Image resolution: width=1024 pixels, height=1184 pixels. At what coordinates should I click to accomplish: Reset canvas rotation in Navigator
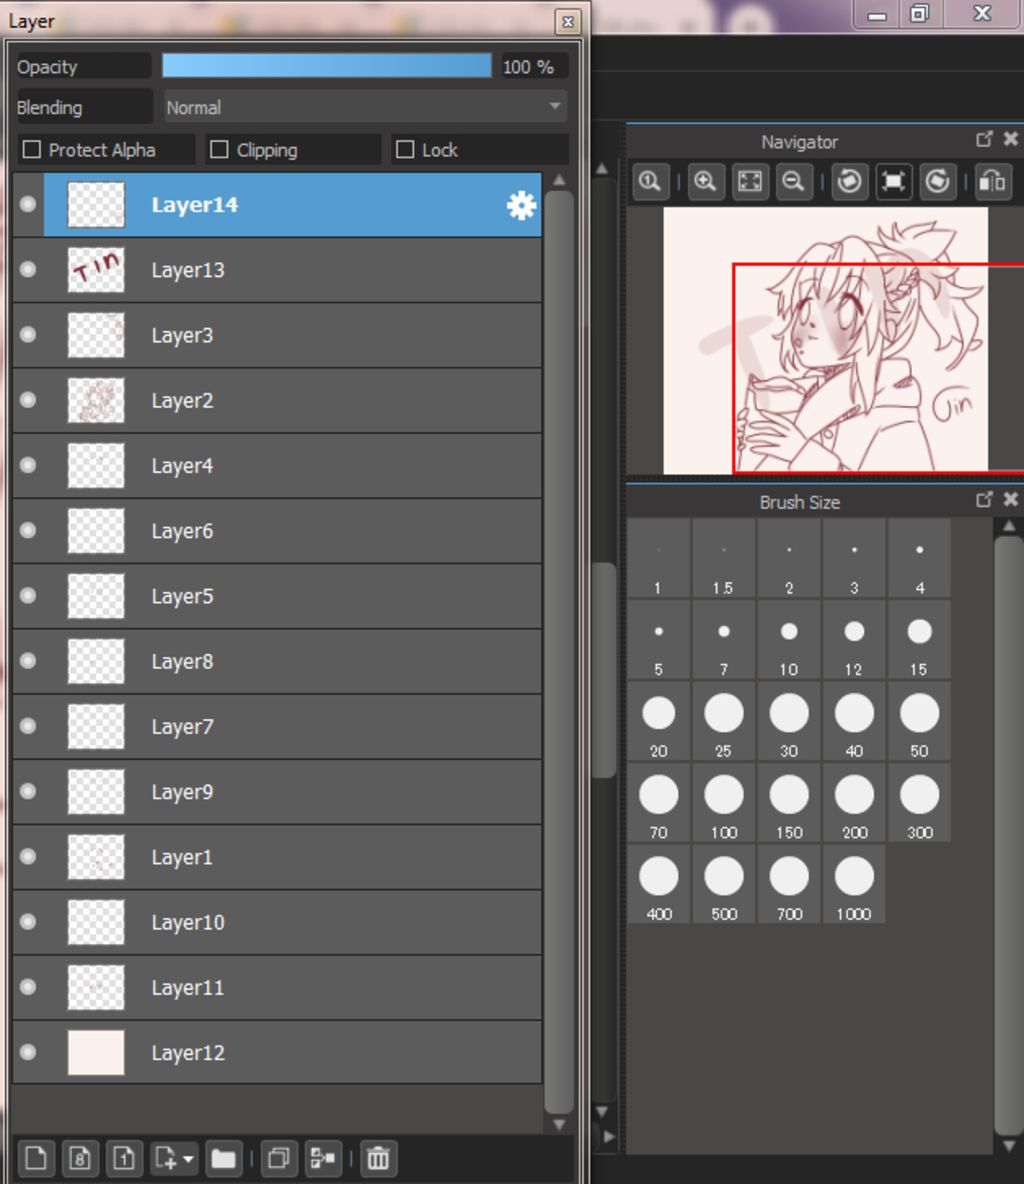coord(893,181)
